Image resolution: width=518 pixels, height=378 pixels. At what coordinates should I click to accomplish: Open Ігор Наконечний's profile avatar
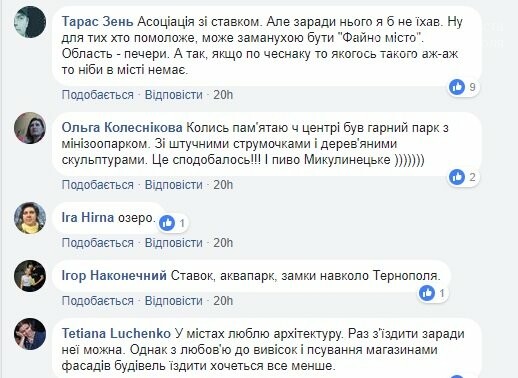(x=30, y=276)
